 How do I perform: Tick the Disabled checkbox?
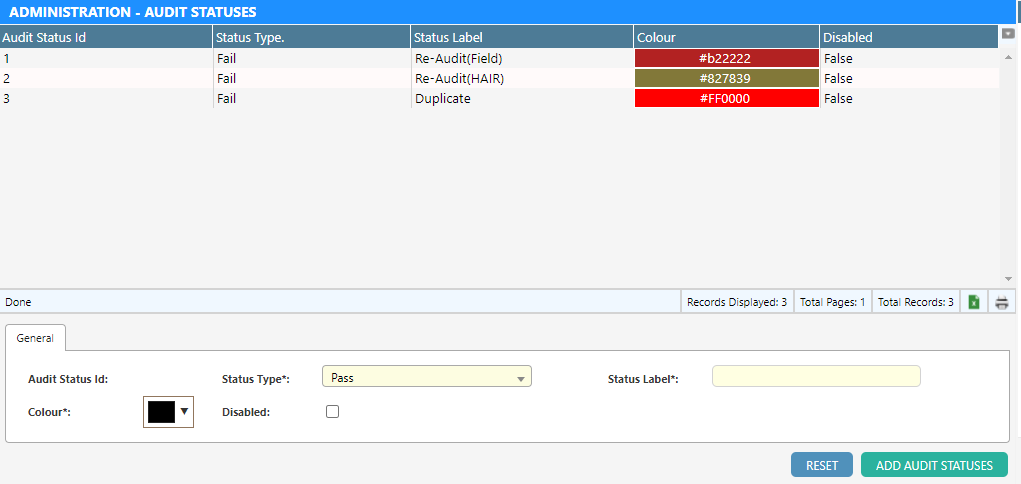[x=333, y=411]
